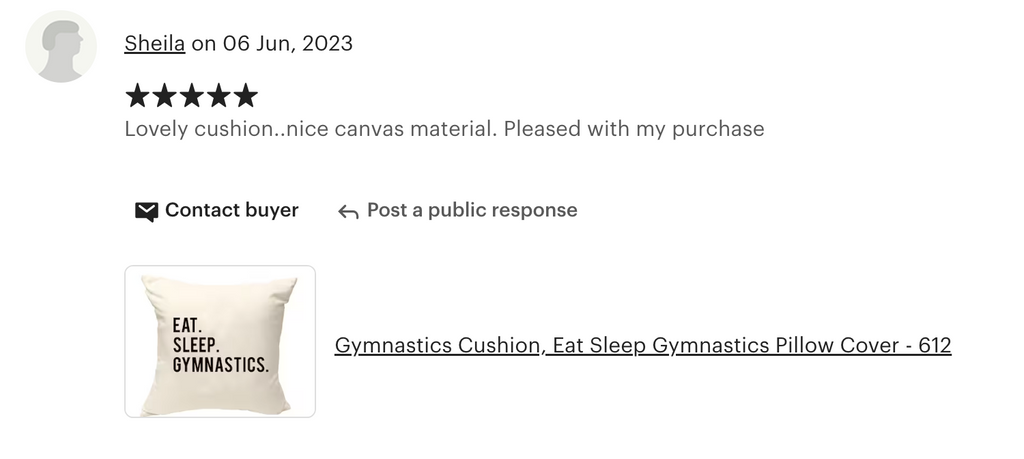Click the third rating star
Image resolution: width=1024 pixels, height=459 pixels.
tap(191, 96)
